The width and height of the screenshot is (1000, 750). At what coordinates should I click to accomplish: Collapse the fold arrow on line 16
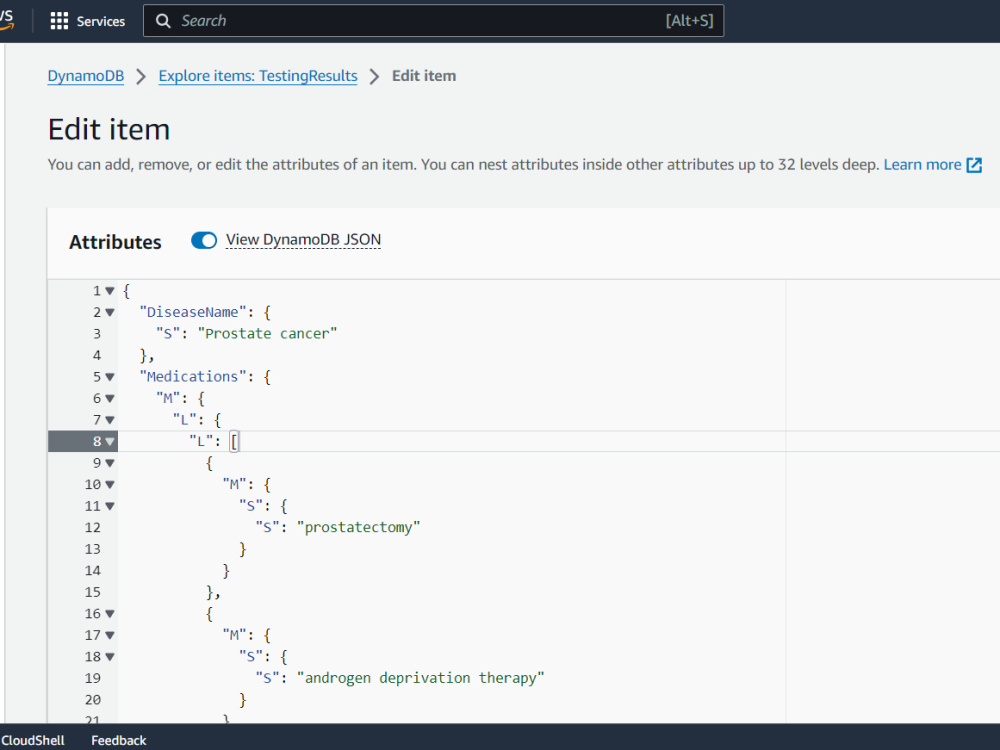pos(110,614)
